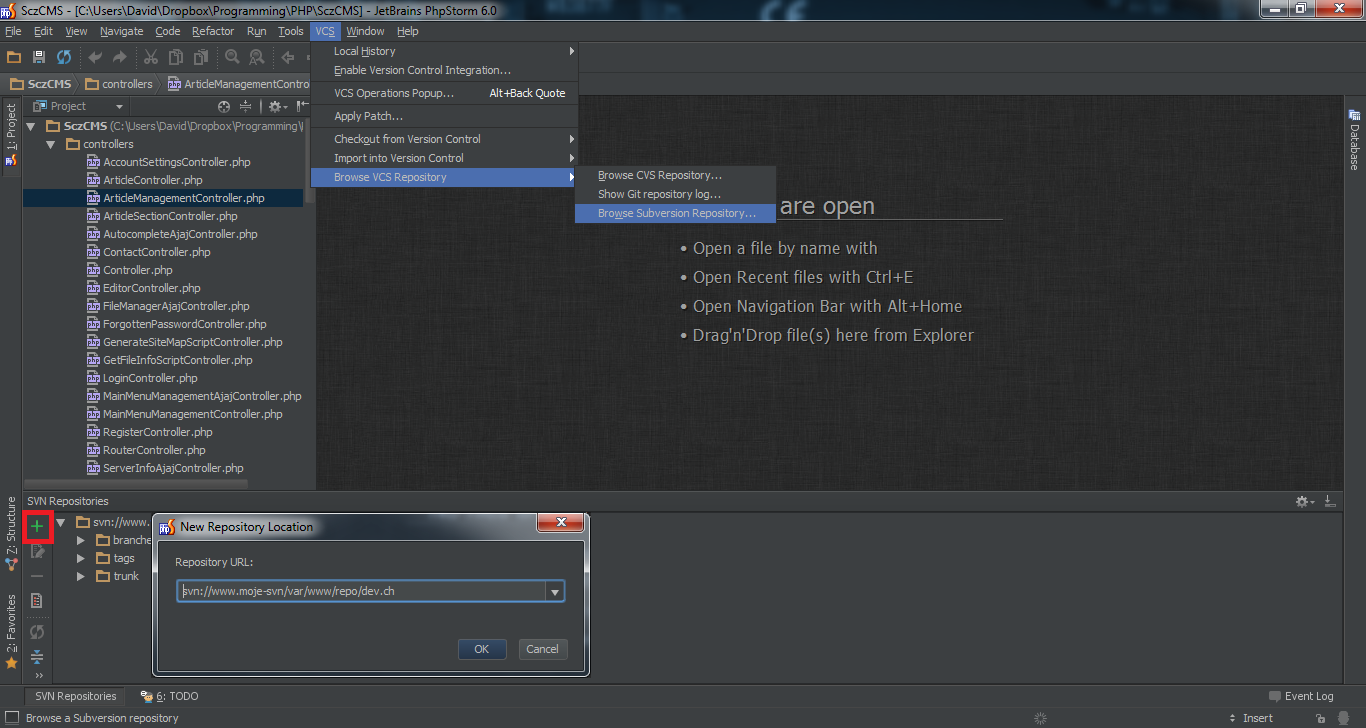Screen dimensions: 1366x728
Task: Select ArticleManagementController.php in project tree
Action: [x=163, y=198]
